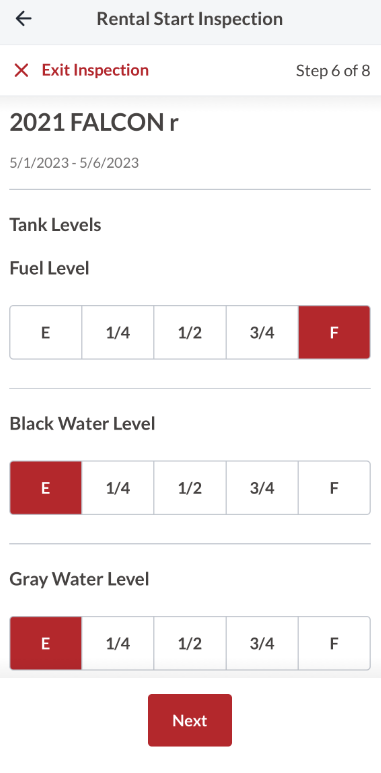This screenshot has width=381, height=773.
Task: Select E for Gray Water Level
Action: (45, 643)
